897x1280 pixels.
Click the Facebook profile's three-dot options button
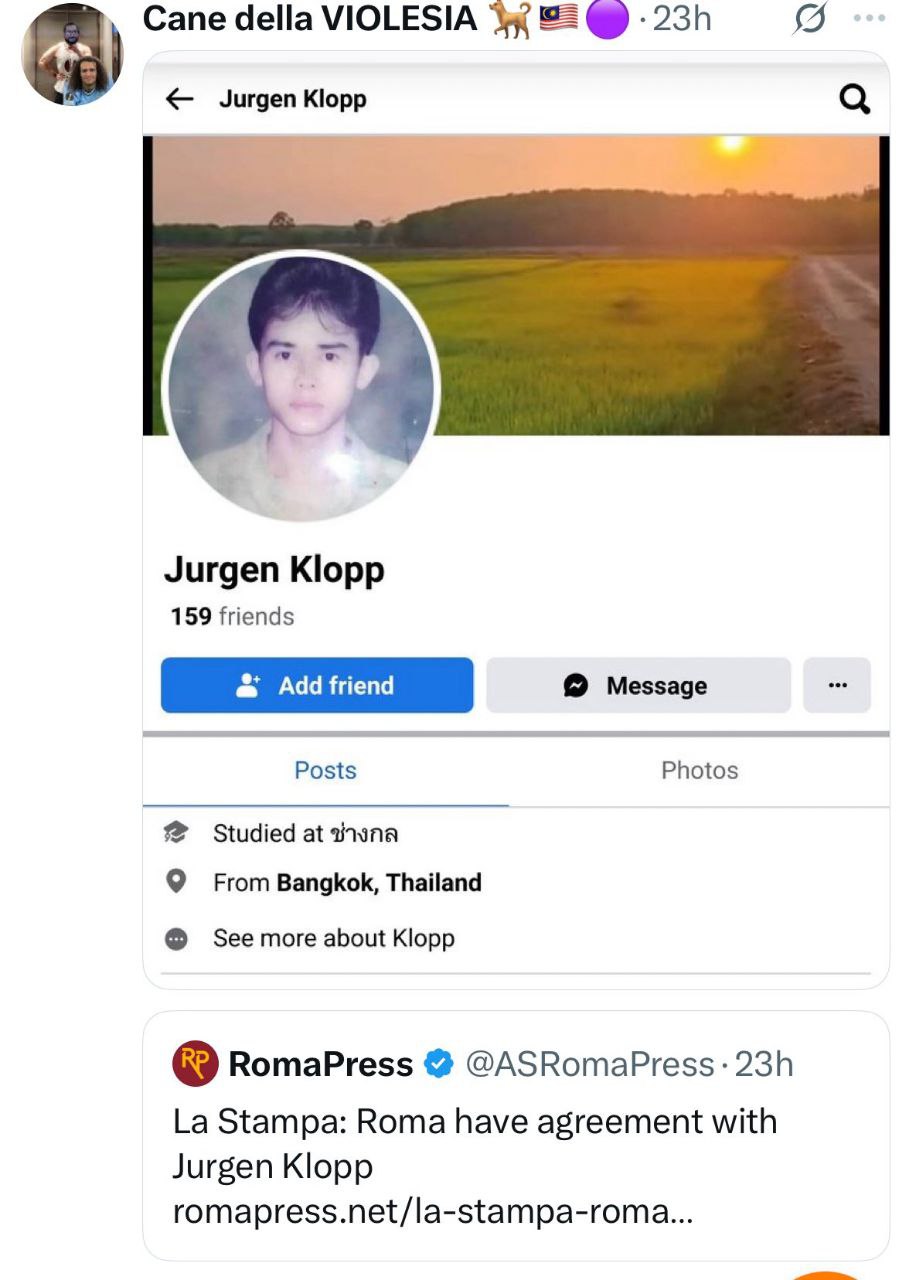pyautogui.click(x=837, y=685)
